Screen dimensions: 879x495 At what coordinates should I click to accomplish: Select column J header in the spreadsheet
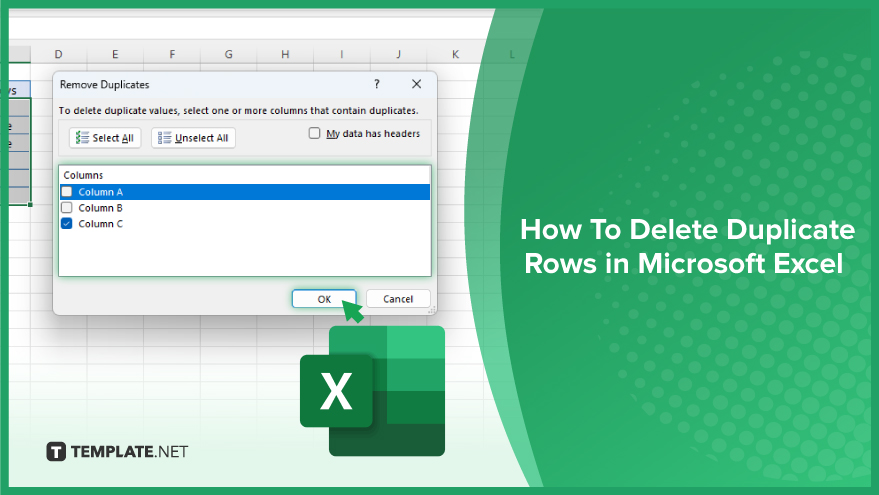[399, 54]
